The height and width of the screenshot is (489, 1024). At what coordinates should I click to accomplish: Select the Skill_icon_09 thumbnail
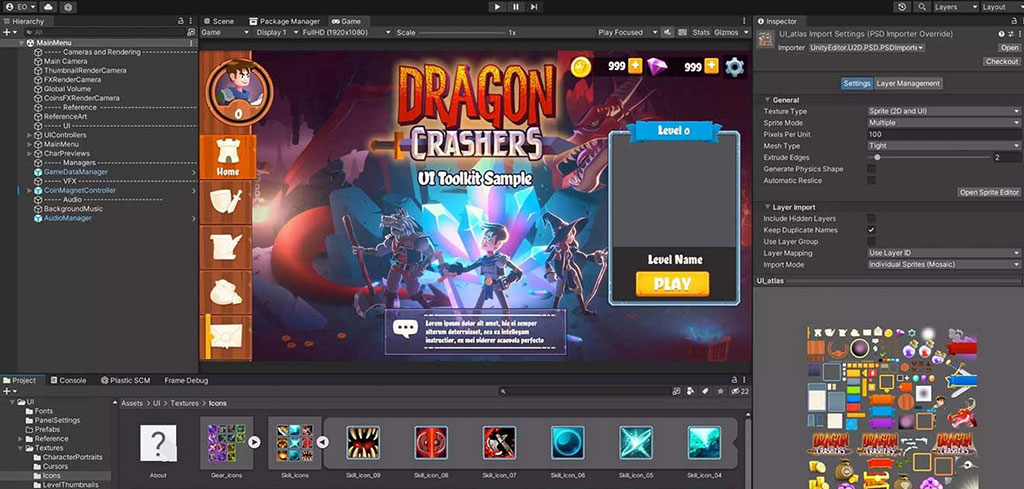tap(362, 443)
